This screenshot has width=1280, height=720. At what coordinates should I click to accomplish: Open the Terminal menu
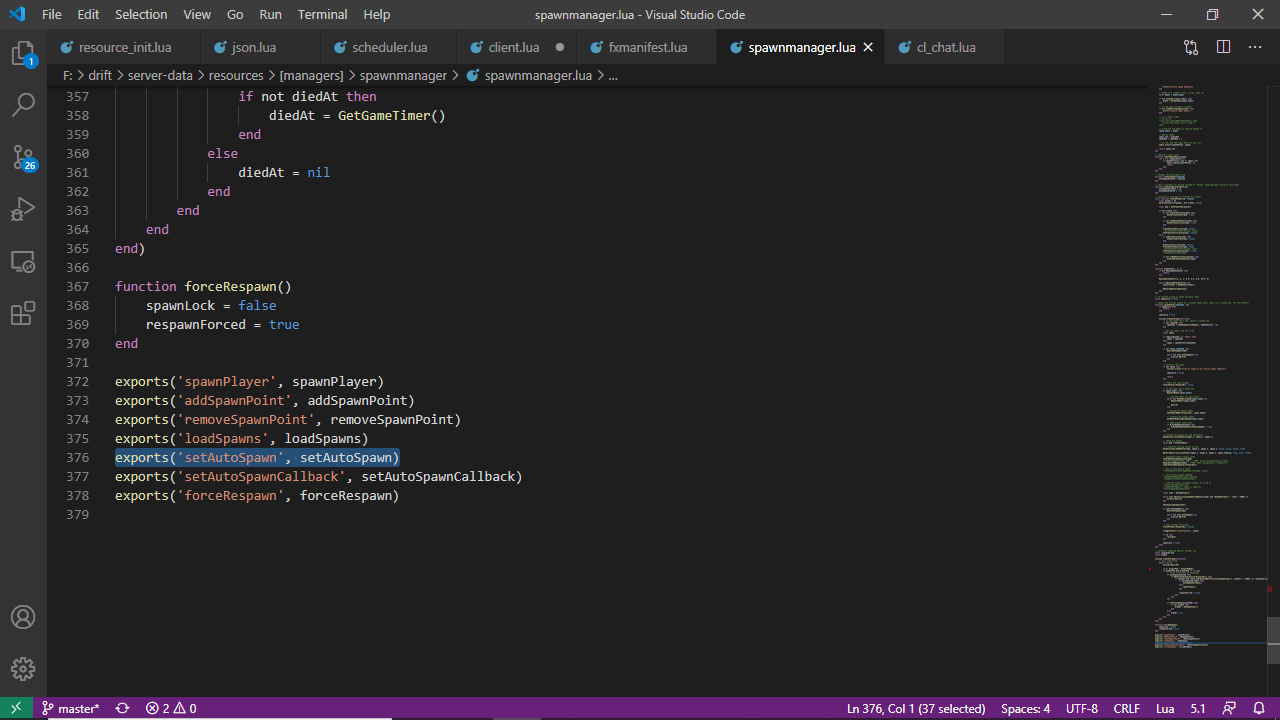click(x=322, y=15)
